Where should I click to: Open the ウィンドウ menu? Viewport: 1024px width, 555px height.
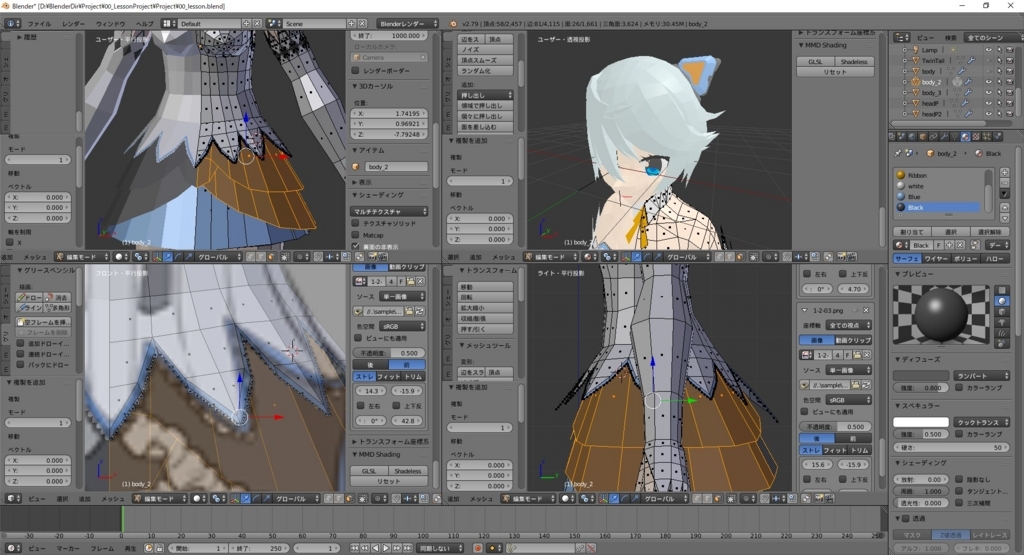pos(110,24)
